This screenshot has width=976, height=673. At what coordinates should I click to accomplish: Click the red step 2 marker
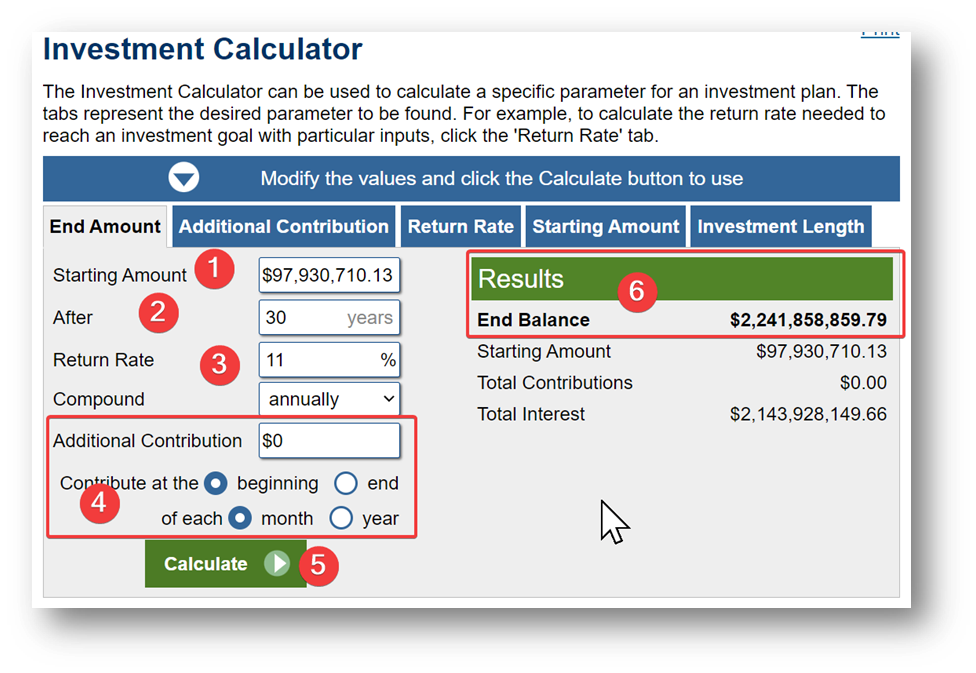point(158,314)
